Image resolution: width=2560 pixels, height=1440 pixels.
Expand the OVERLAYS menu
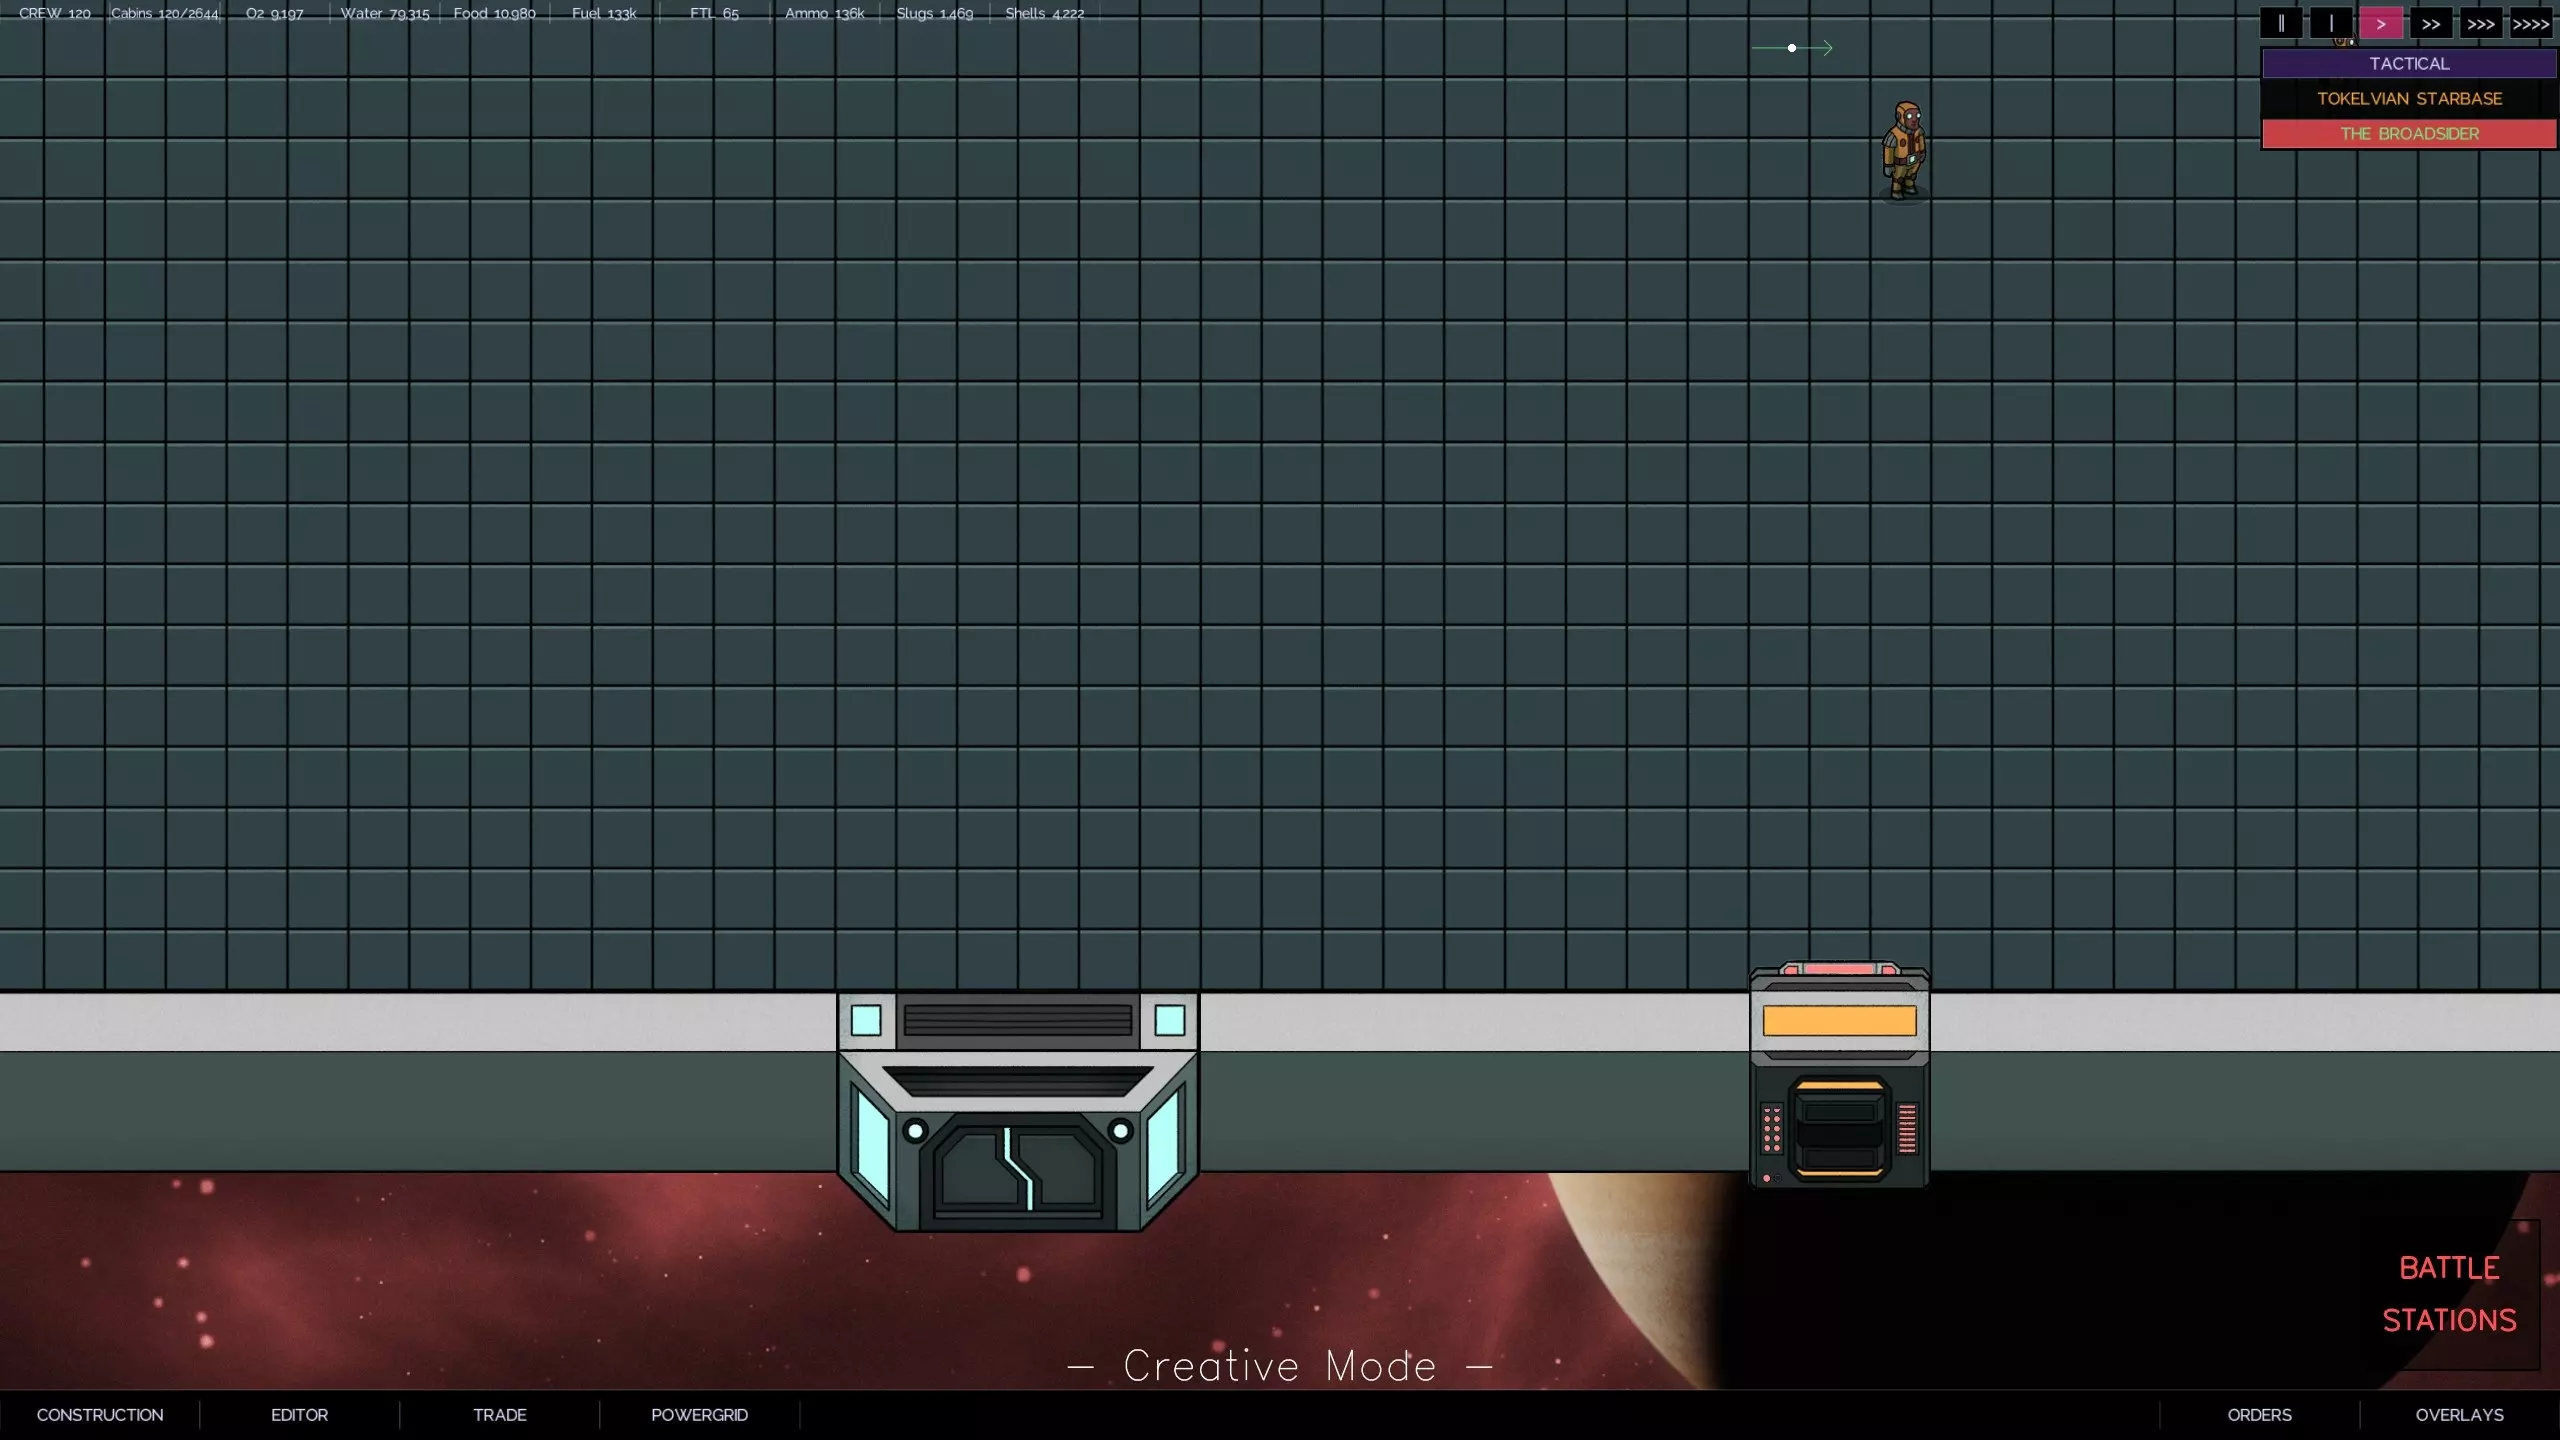[2459, 1415]
